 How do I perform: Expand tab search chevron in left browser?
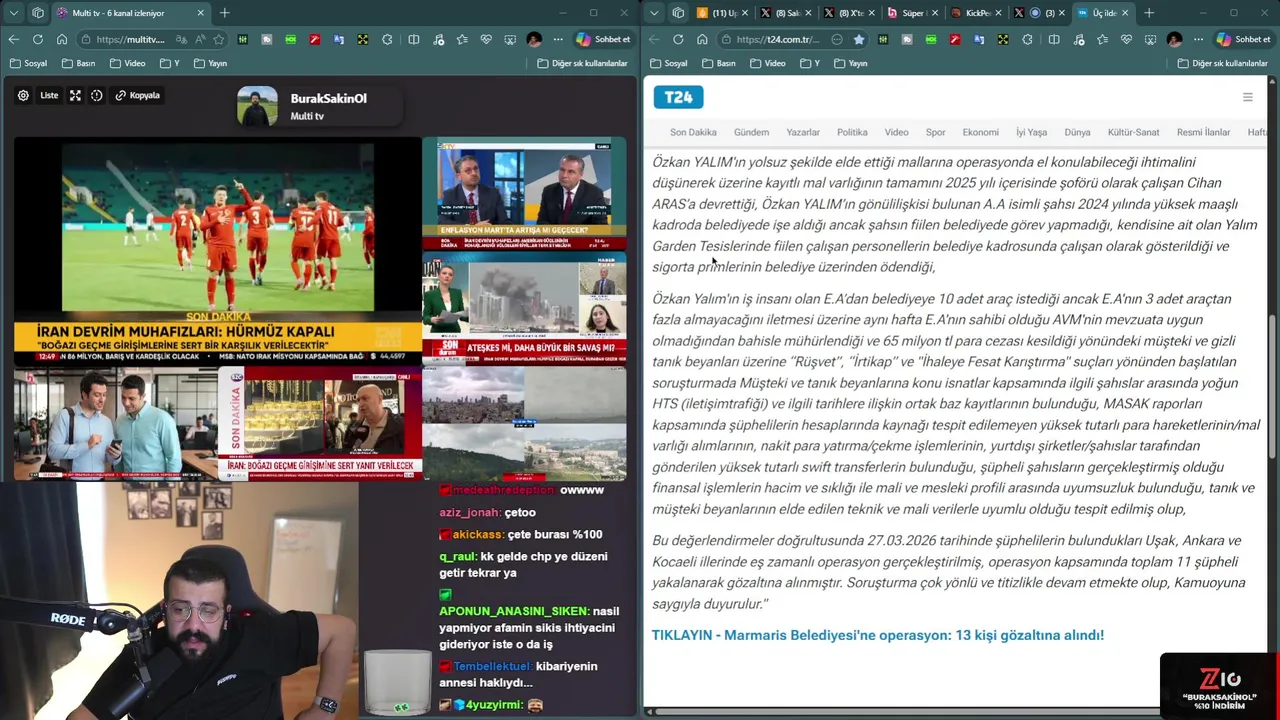coord(14,13)
